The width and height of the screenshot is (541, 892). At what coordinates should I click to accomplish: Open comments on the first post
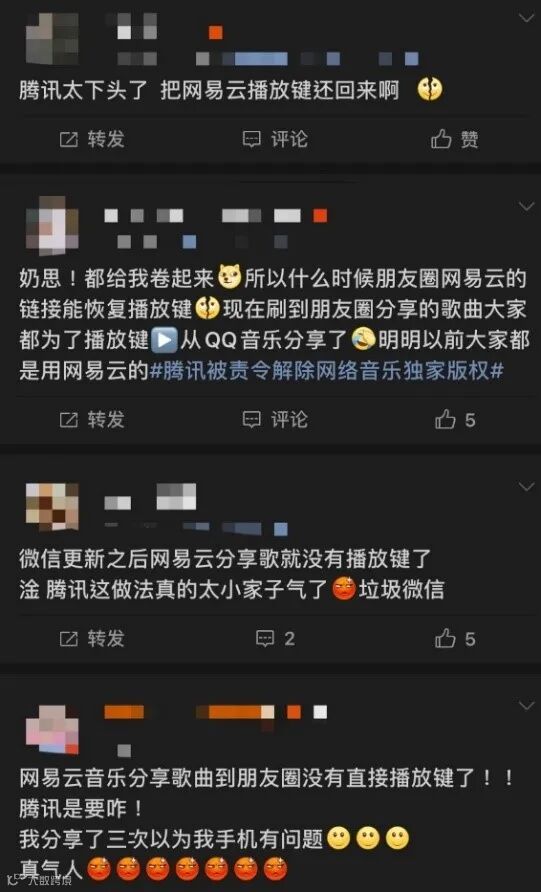tap(275, 139)
